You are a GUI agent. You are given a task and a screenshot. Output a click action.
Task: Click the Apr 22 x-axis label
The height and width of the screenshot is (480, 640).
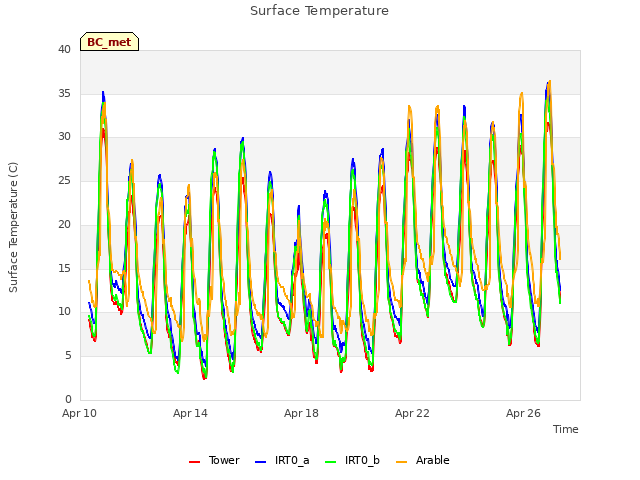point(412,413)
